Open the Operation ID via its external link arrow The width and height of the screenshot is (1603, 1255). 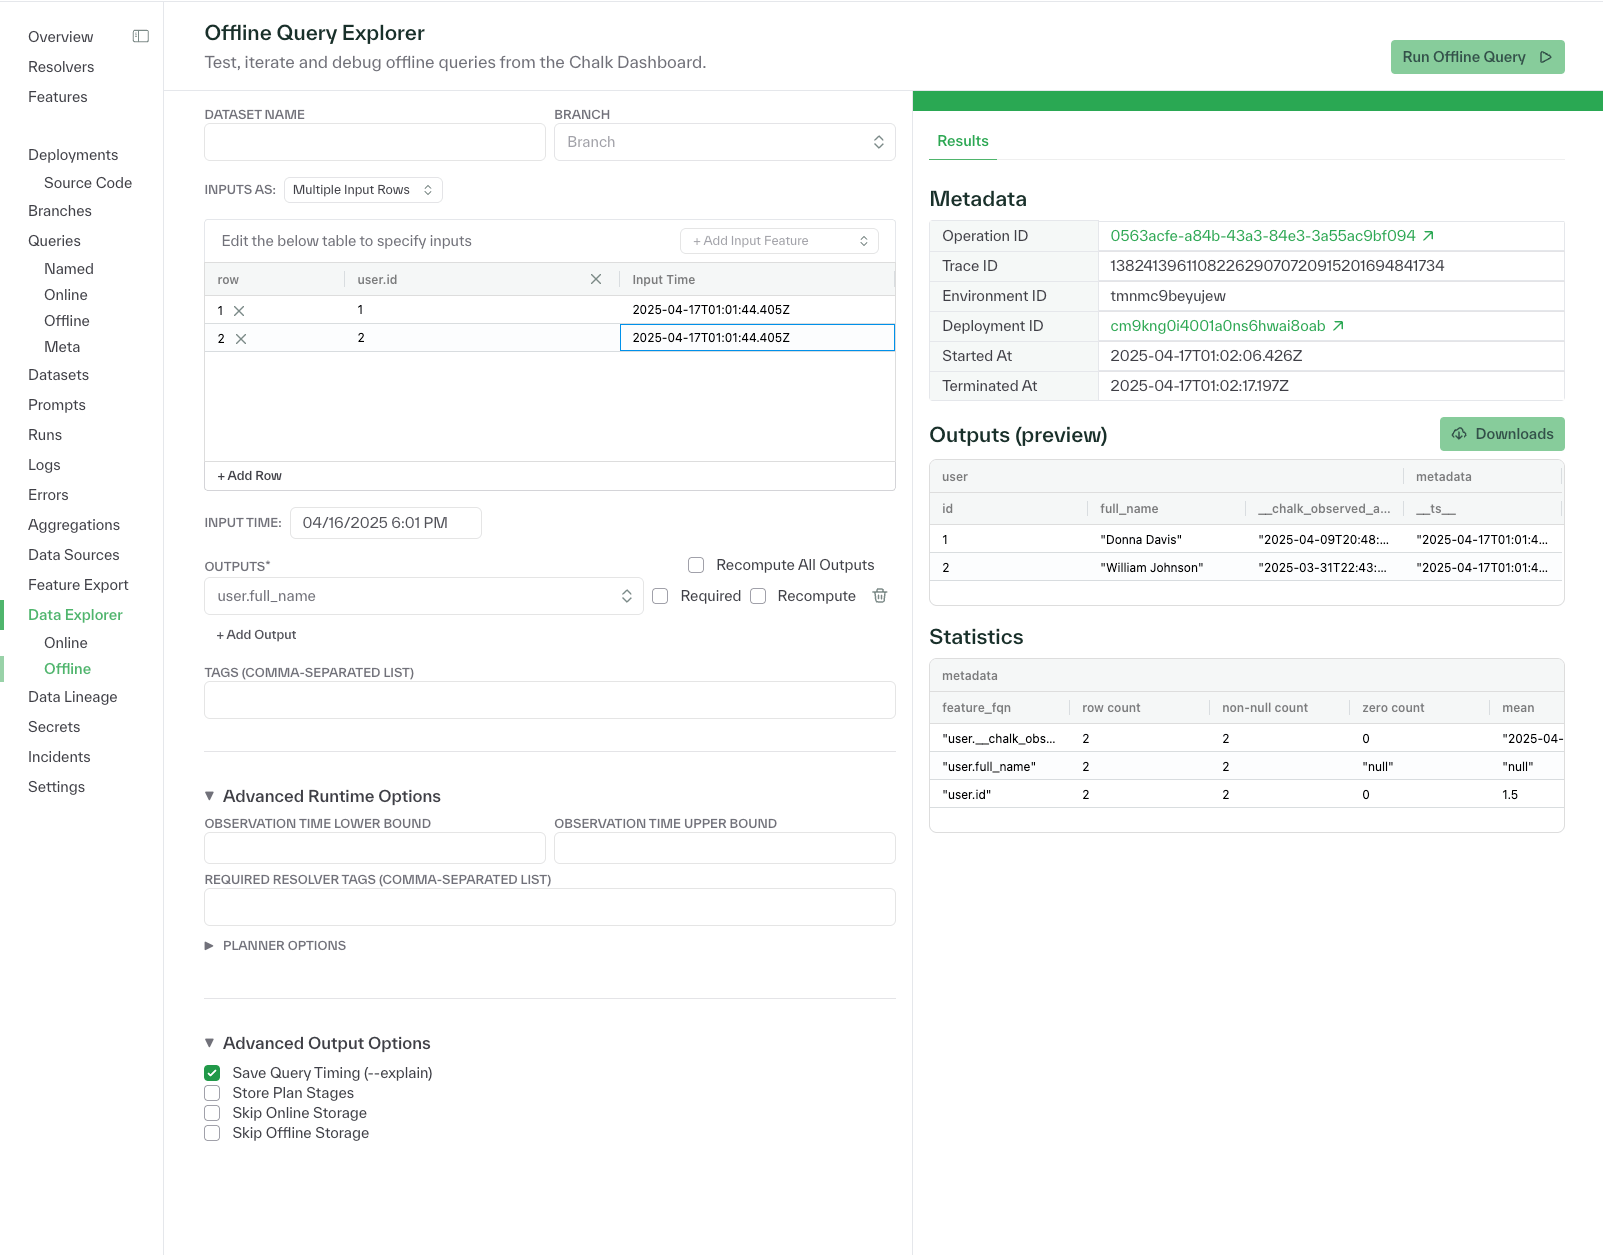pos(1430,236)
